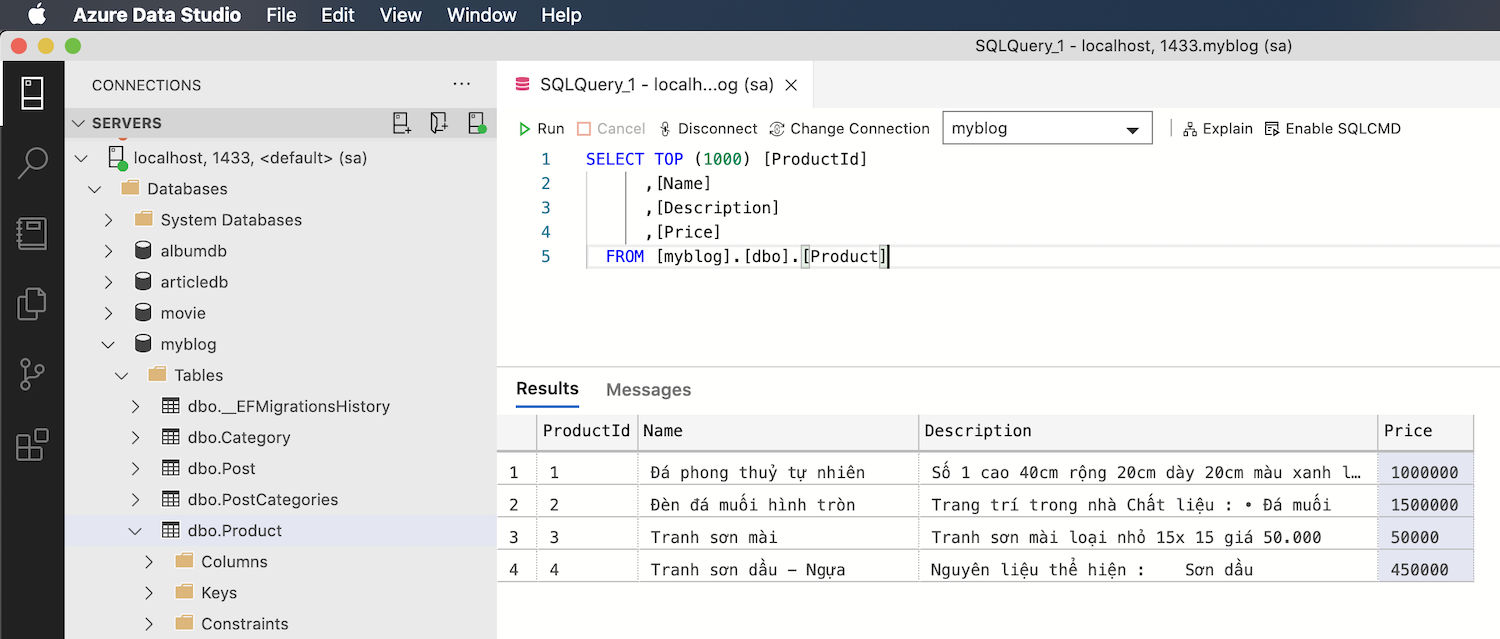Screen dimensions: 1500x639
Task: Expand the Keys folder
Action: [149, 592]
